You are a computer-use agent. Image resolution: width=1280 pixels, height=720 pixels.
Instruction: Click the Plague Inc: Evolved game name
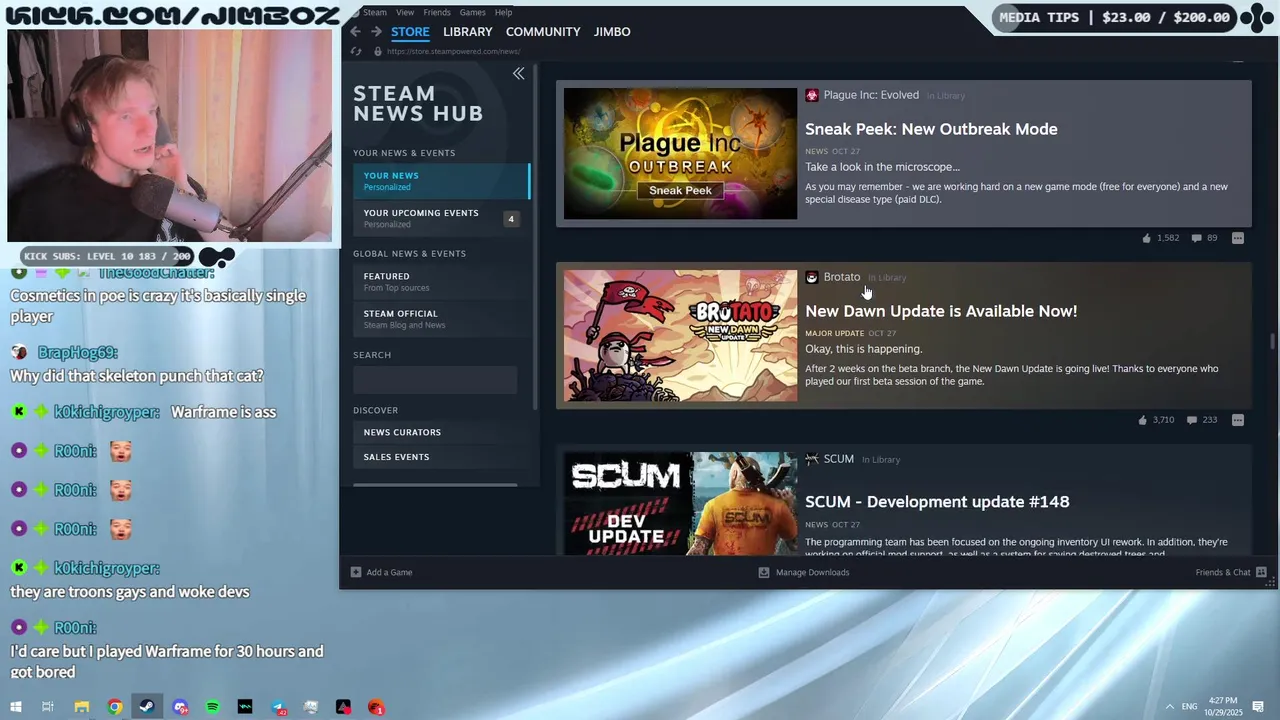click(871, 95)
